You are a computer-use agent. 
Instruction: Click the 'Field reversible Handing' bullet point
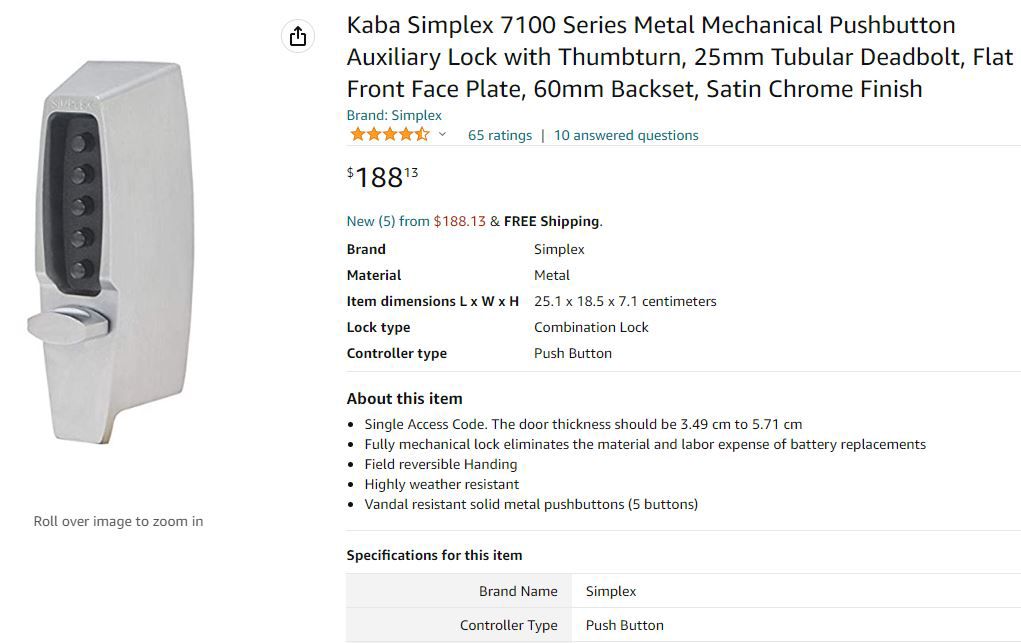441,464
